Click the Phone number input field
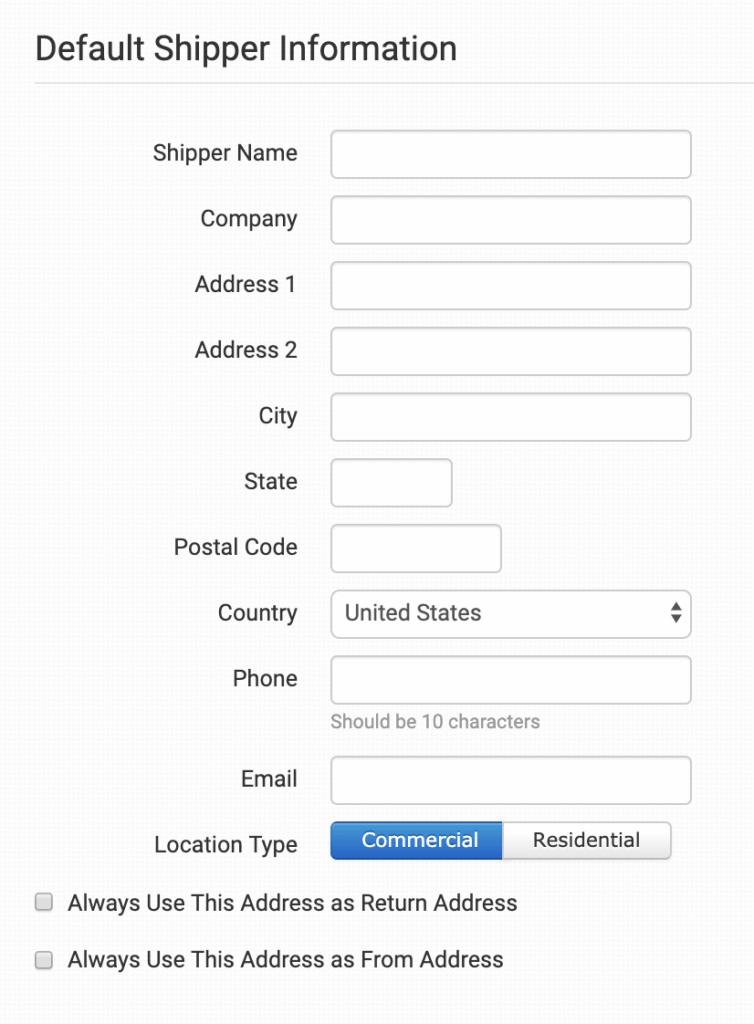This screenshot has height=1024, width=754. point(510,680)
